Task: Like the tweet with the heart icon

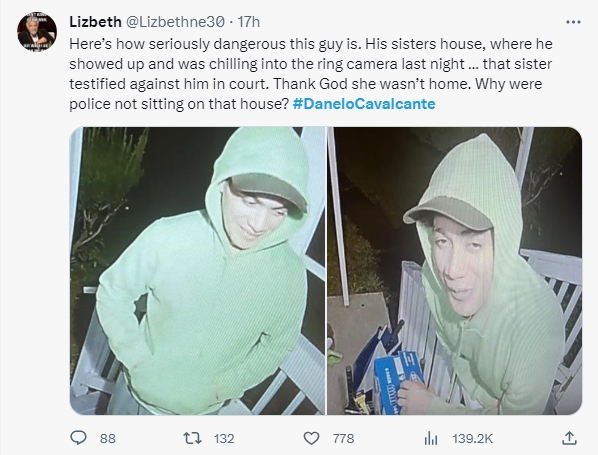Action: pyautogui.click(x=311, y=438)
